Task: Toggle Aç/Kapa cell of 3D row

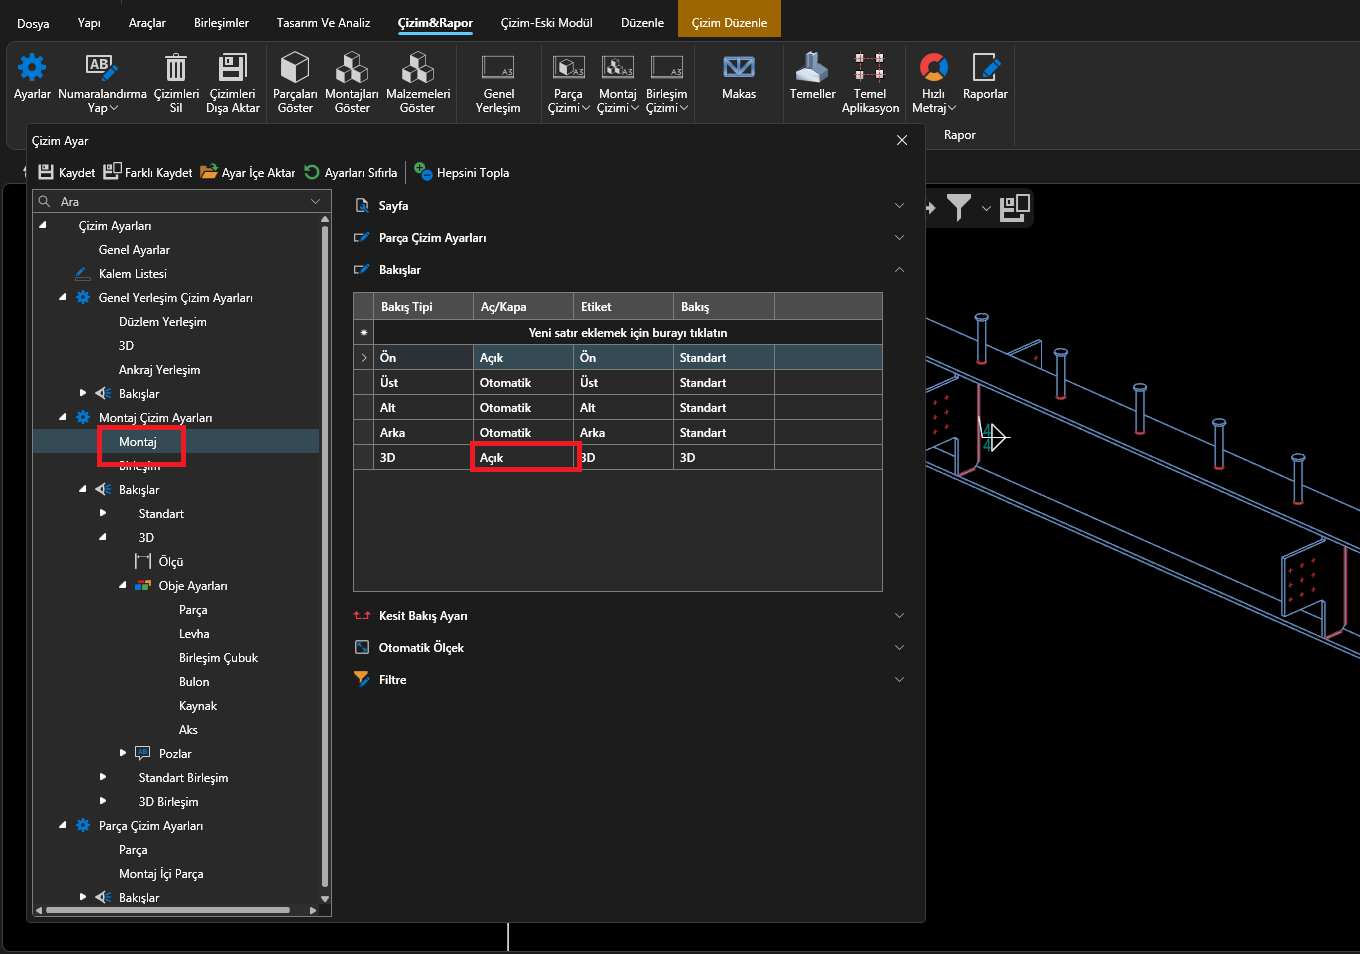Action: point(523,458)
